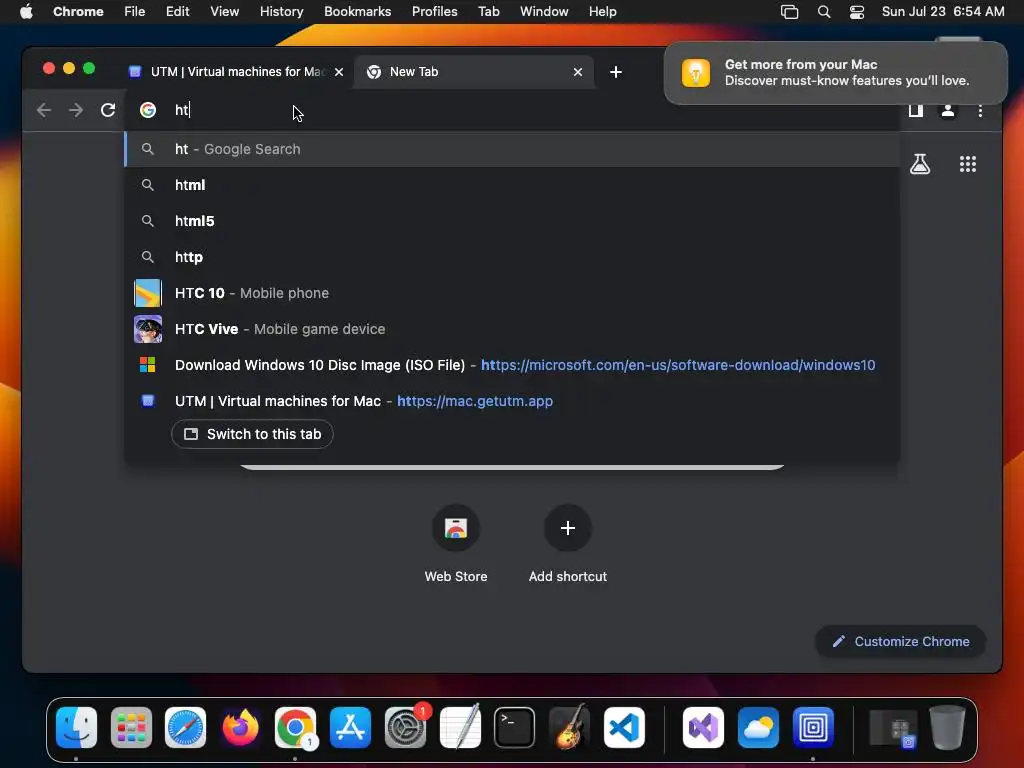The width and height of the screenshot is (1024, 768).
Task: Open Safari from the dock
Action: 185,727
